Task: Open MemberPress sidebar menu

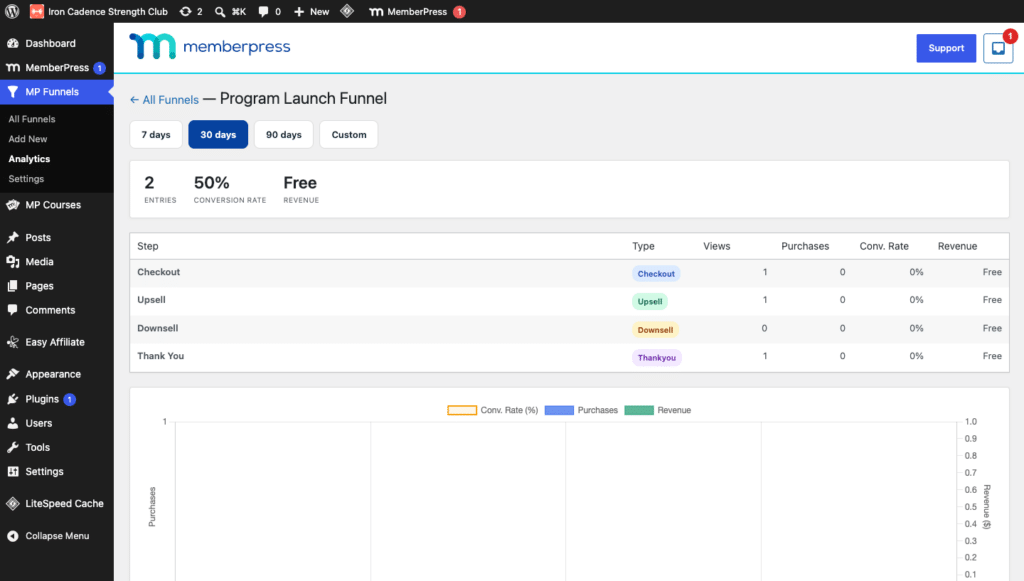Action: tap(57, 67)
